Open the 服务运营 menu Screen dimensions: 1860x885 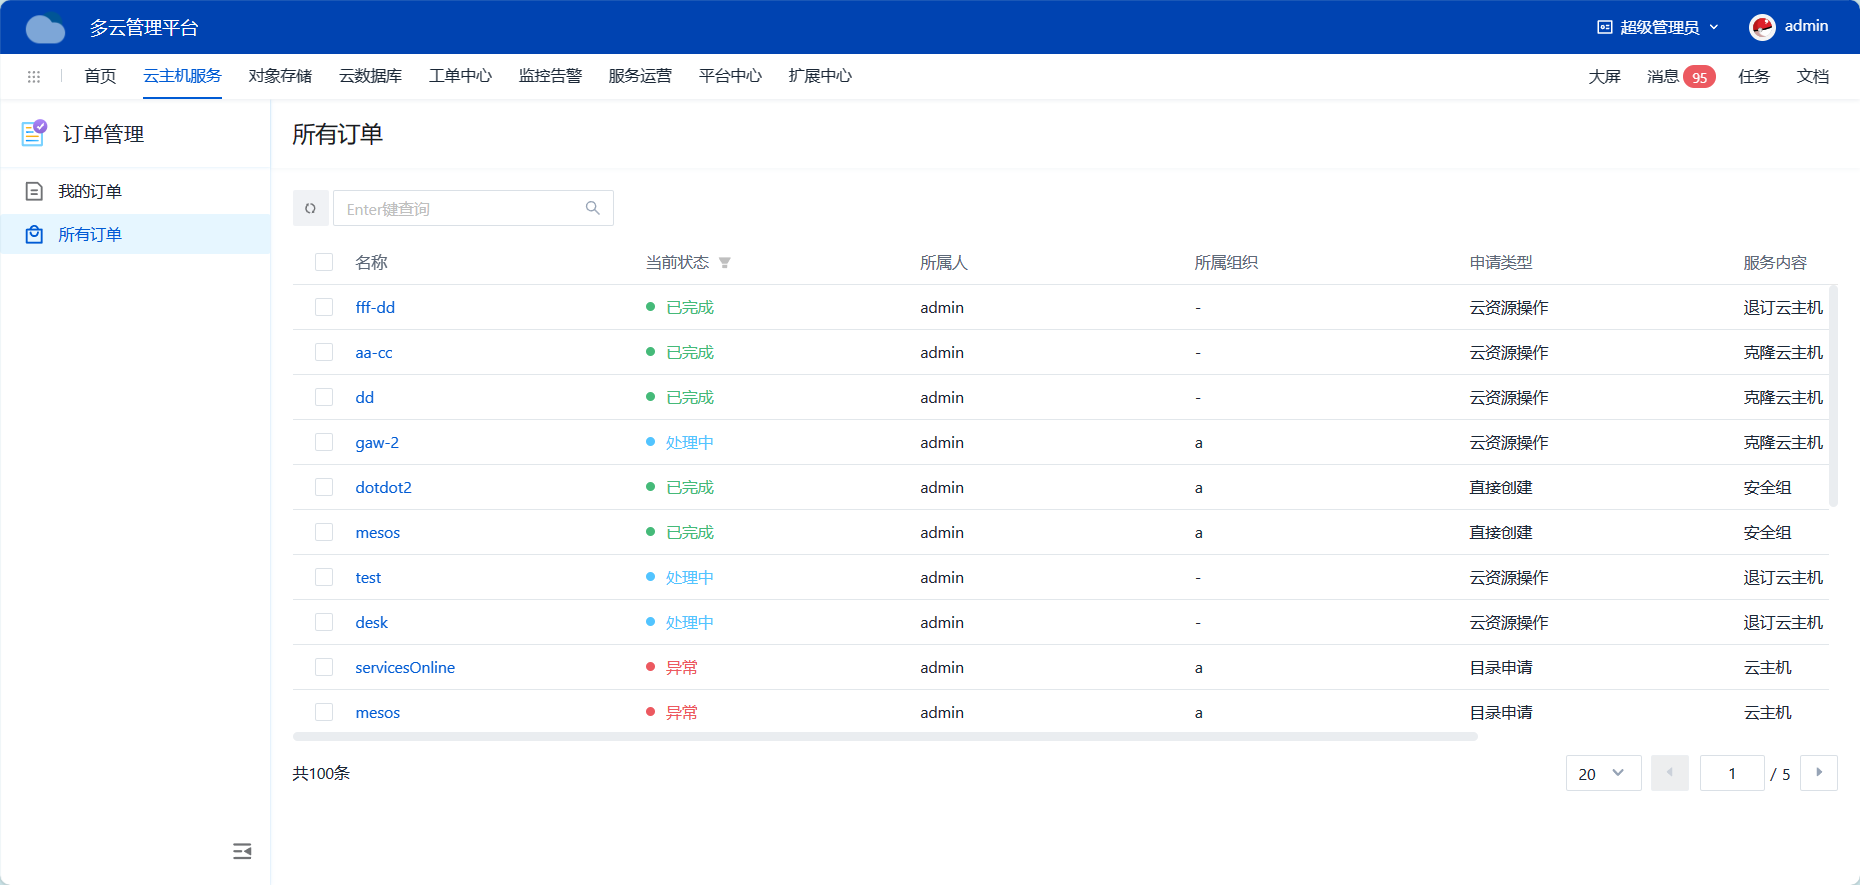point(640,76)
